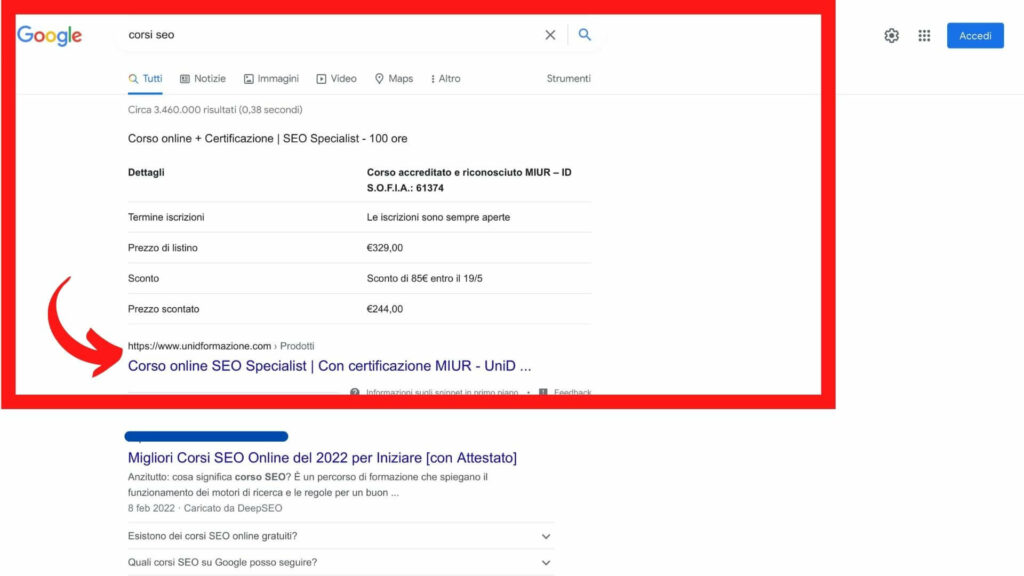Open Google settings gear icon
The width and height of the screenshot is (1024, 576).
[x=891, y=36]
